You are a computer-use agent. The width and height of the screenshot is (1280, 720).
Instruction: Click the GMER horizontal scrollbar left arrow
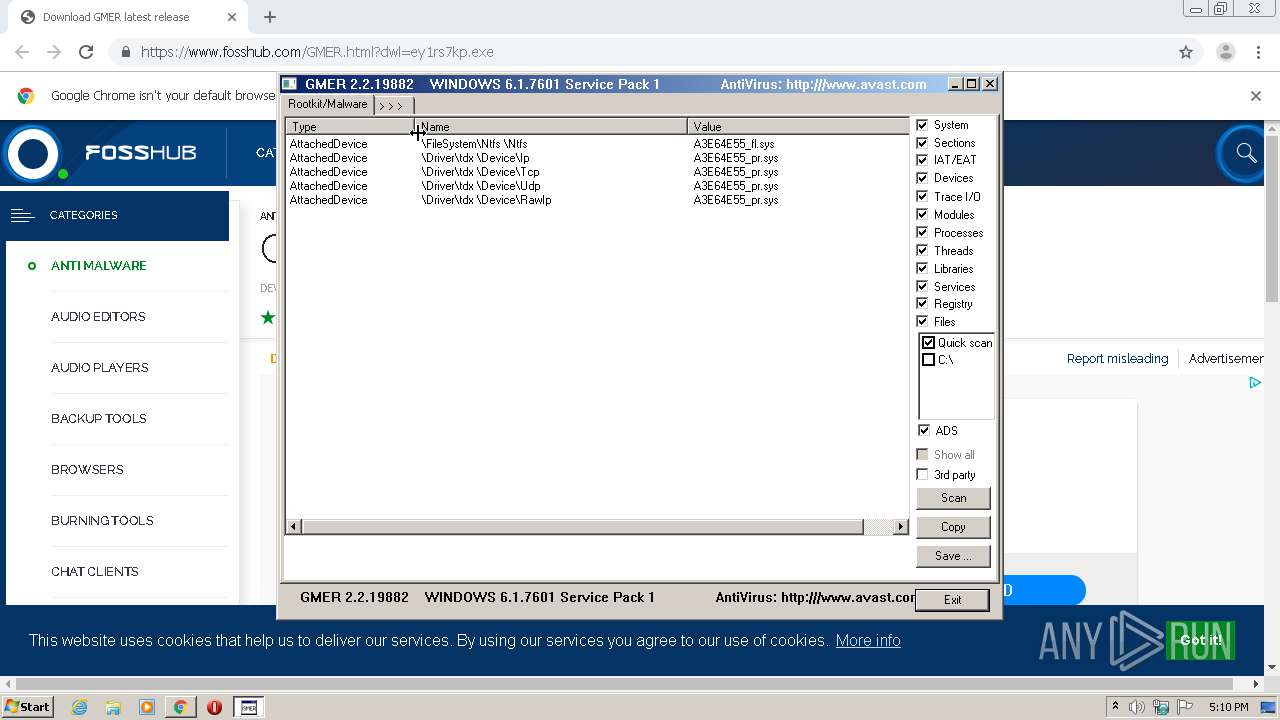pyautogui.click(x=294, y=527)
